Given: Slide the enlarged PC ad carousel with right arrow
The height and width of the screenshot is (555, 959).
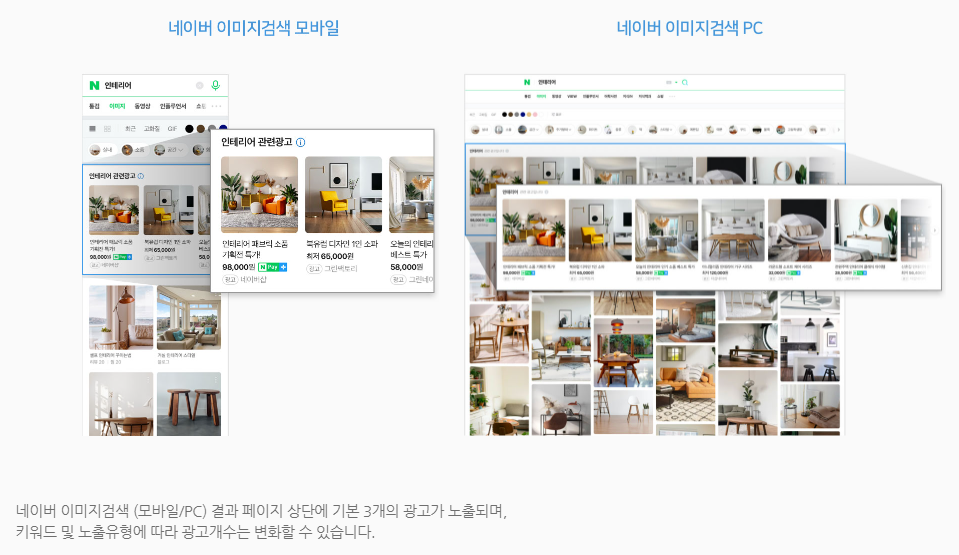Looking at the screenshot, I should [x=935, y=230].
